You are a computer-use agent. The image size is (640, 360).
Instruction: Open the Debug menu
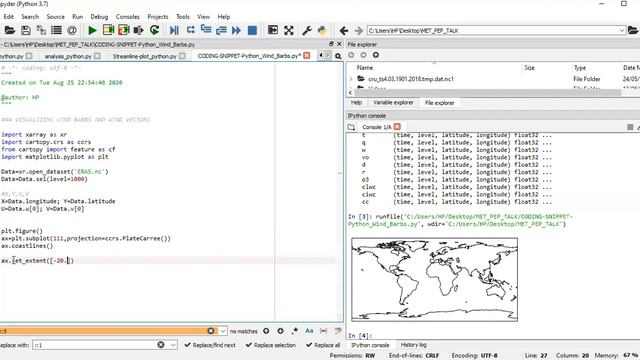pyautogui.click(x=99, y=17)
